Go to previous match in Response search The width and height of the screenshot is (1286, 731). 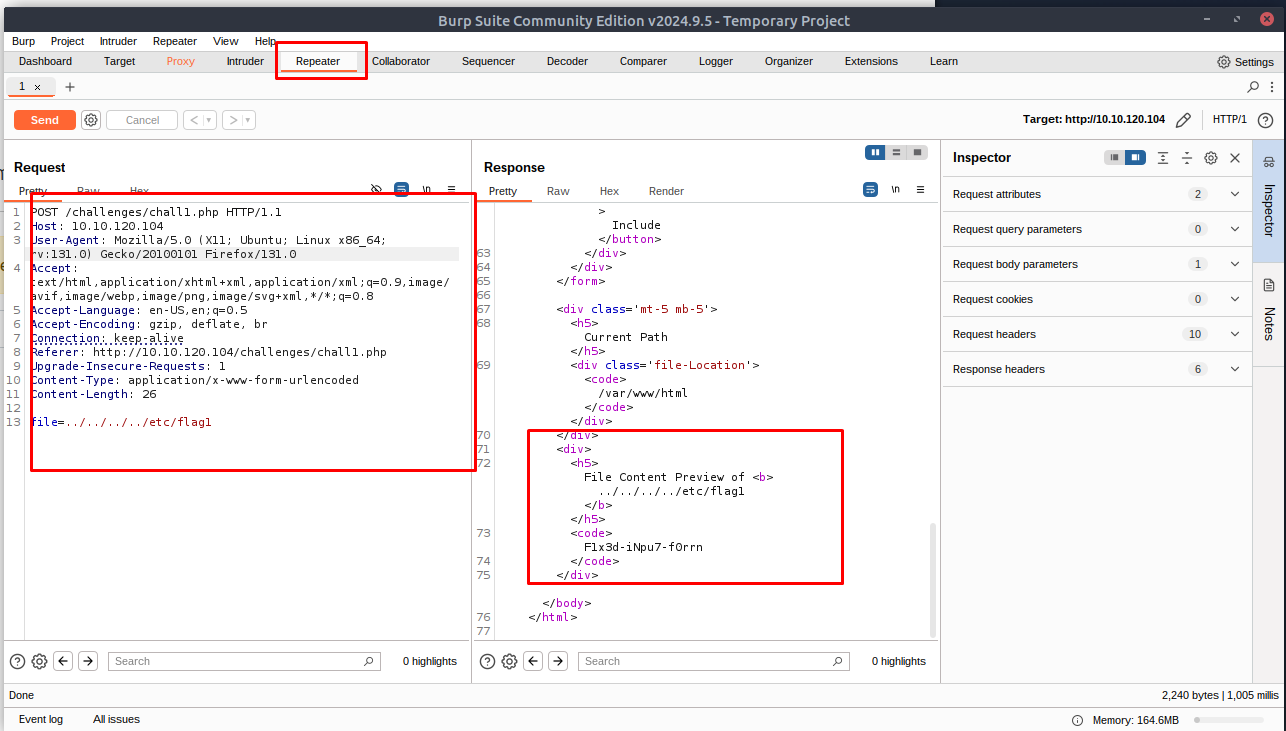pyautogui.click(x=533, y=661)
